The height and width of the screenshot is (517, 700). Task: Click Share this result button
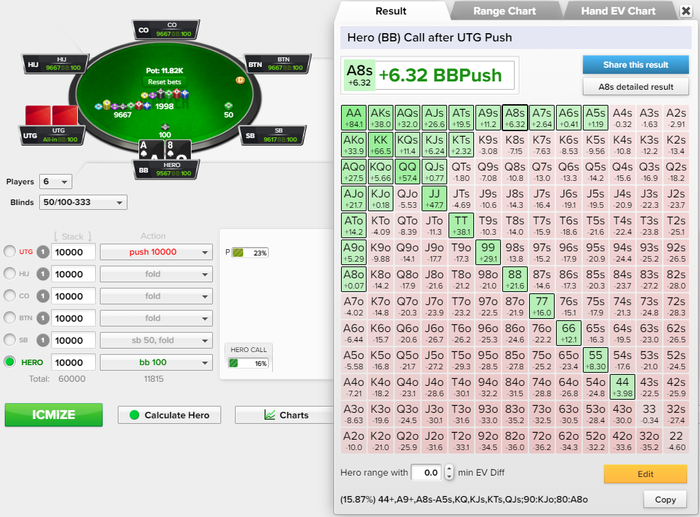click(636, 65)
